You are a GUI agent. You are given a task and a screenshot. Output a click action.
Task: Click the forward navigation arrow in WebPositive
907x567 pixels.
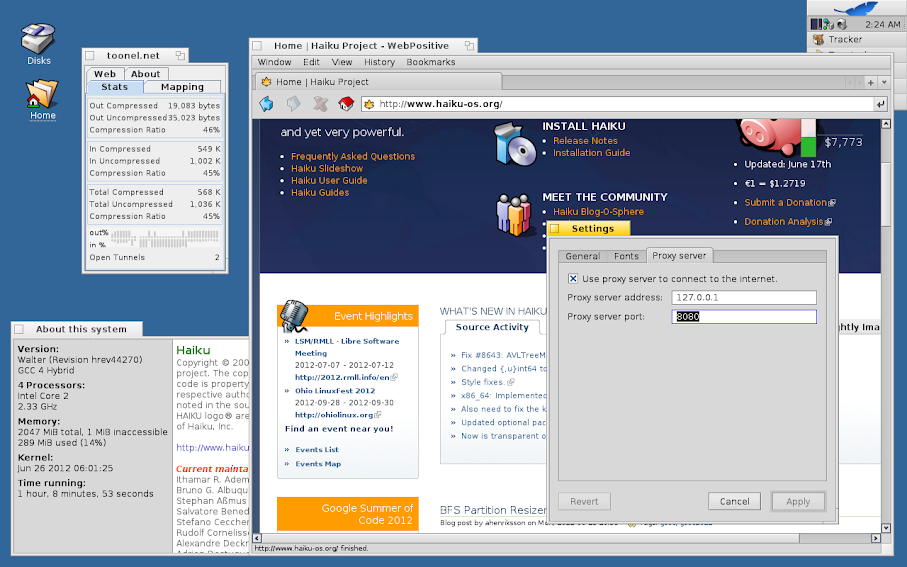[x=294, y=104]
